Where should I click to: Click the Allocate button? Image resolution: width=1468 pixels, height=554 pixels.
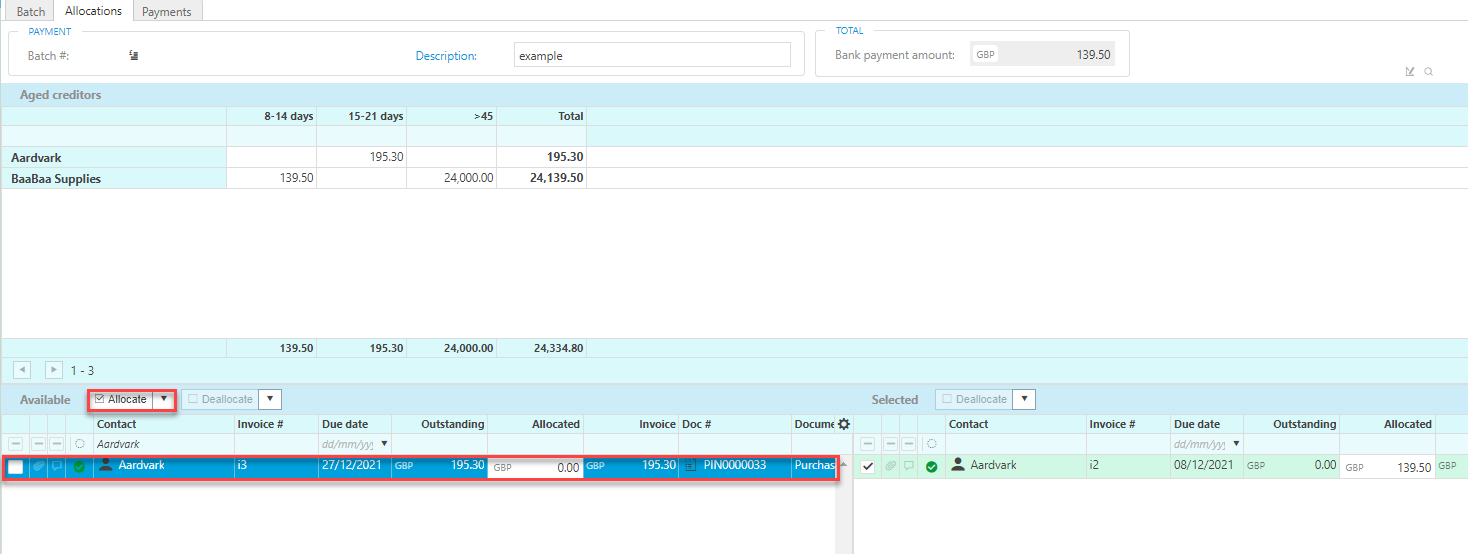(120, 400)
